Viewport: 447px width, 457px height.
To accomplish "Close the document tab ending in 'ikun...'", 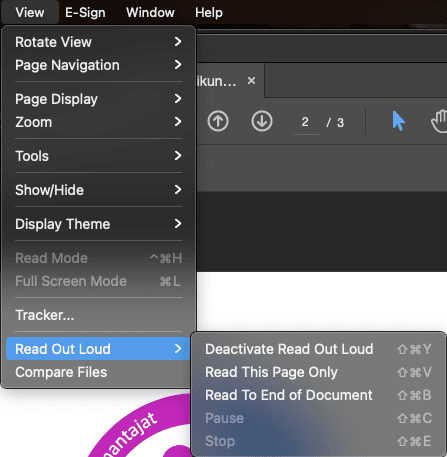I will coord(251,81).
